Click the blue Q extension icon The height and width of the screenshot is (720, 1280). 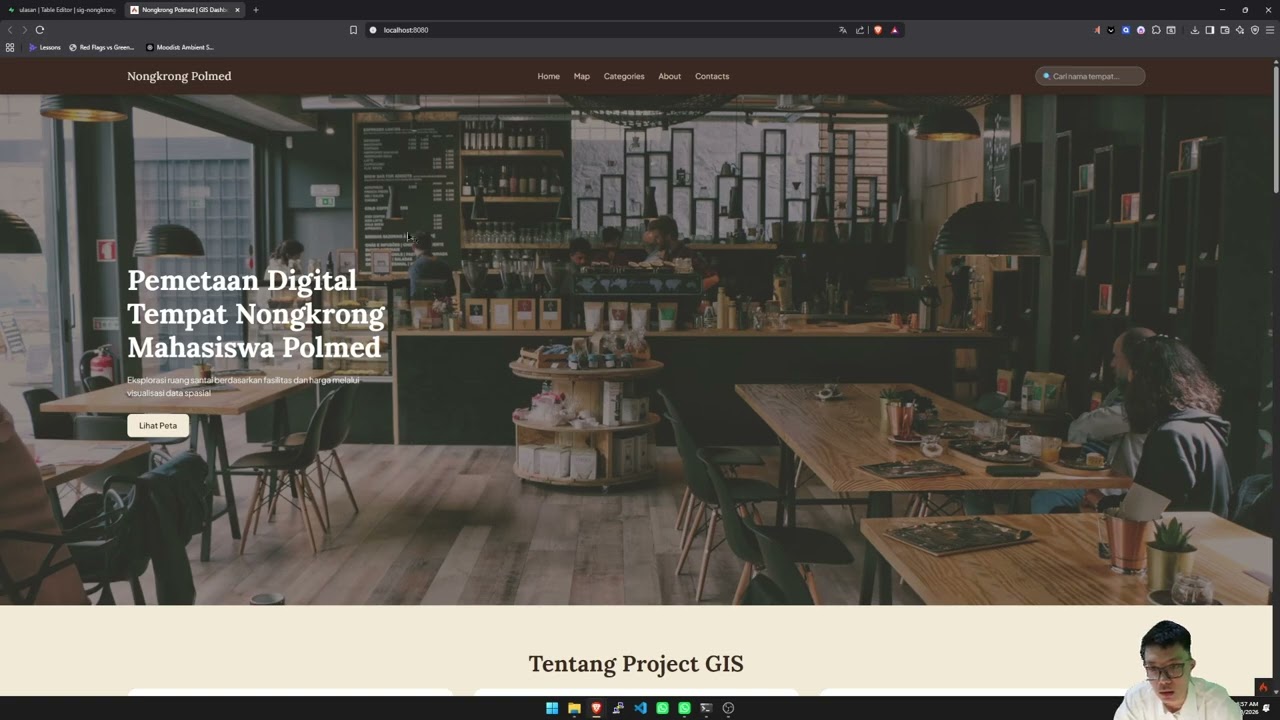point(1126,30)
